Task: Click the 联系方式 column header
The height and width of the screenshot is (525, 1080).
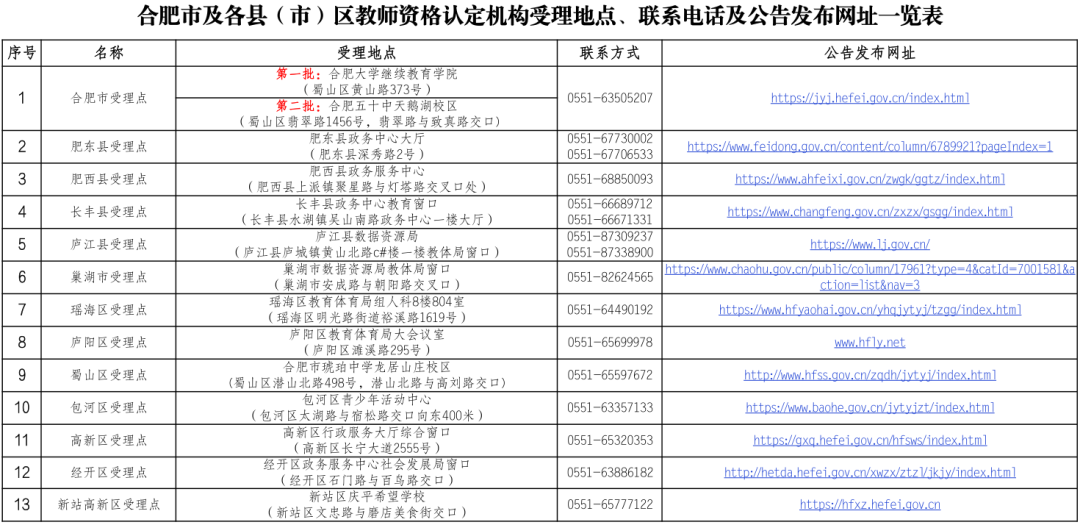Action: (609, 53)
